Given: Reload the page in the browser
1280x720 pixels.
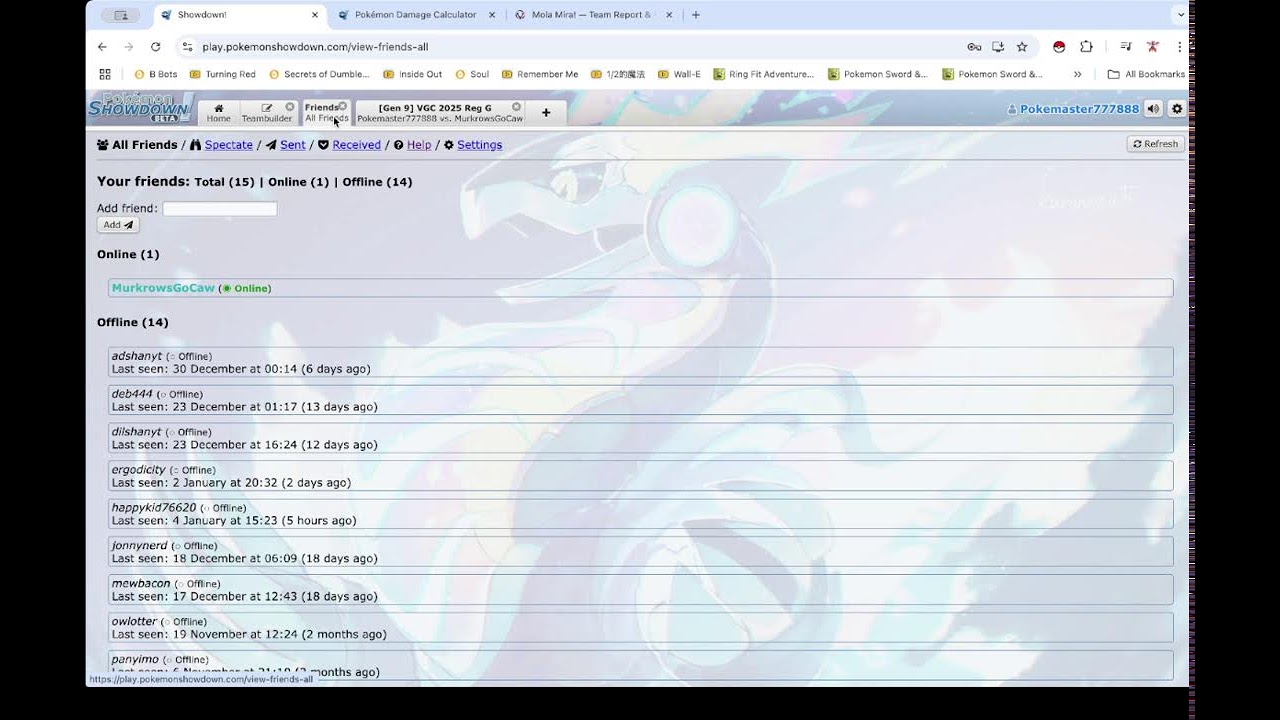Looking at the screenshot, I should click(155, 47).
